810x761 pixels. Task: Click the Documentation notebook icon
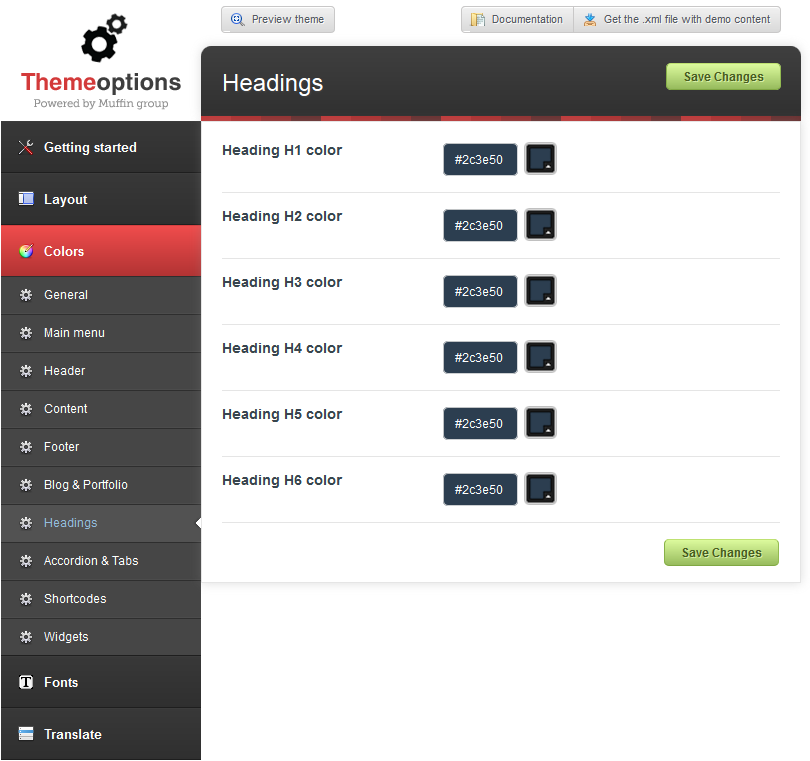pyautogui.click(x=477, y=20)
